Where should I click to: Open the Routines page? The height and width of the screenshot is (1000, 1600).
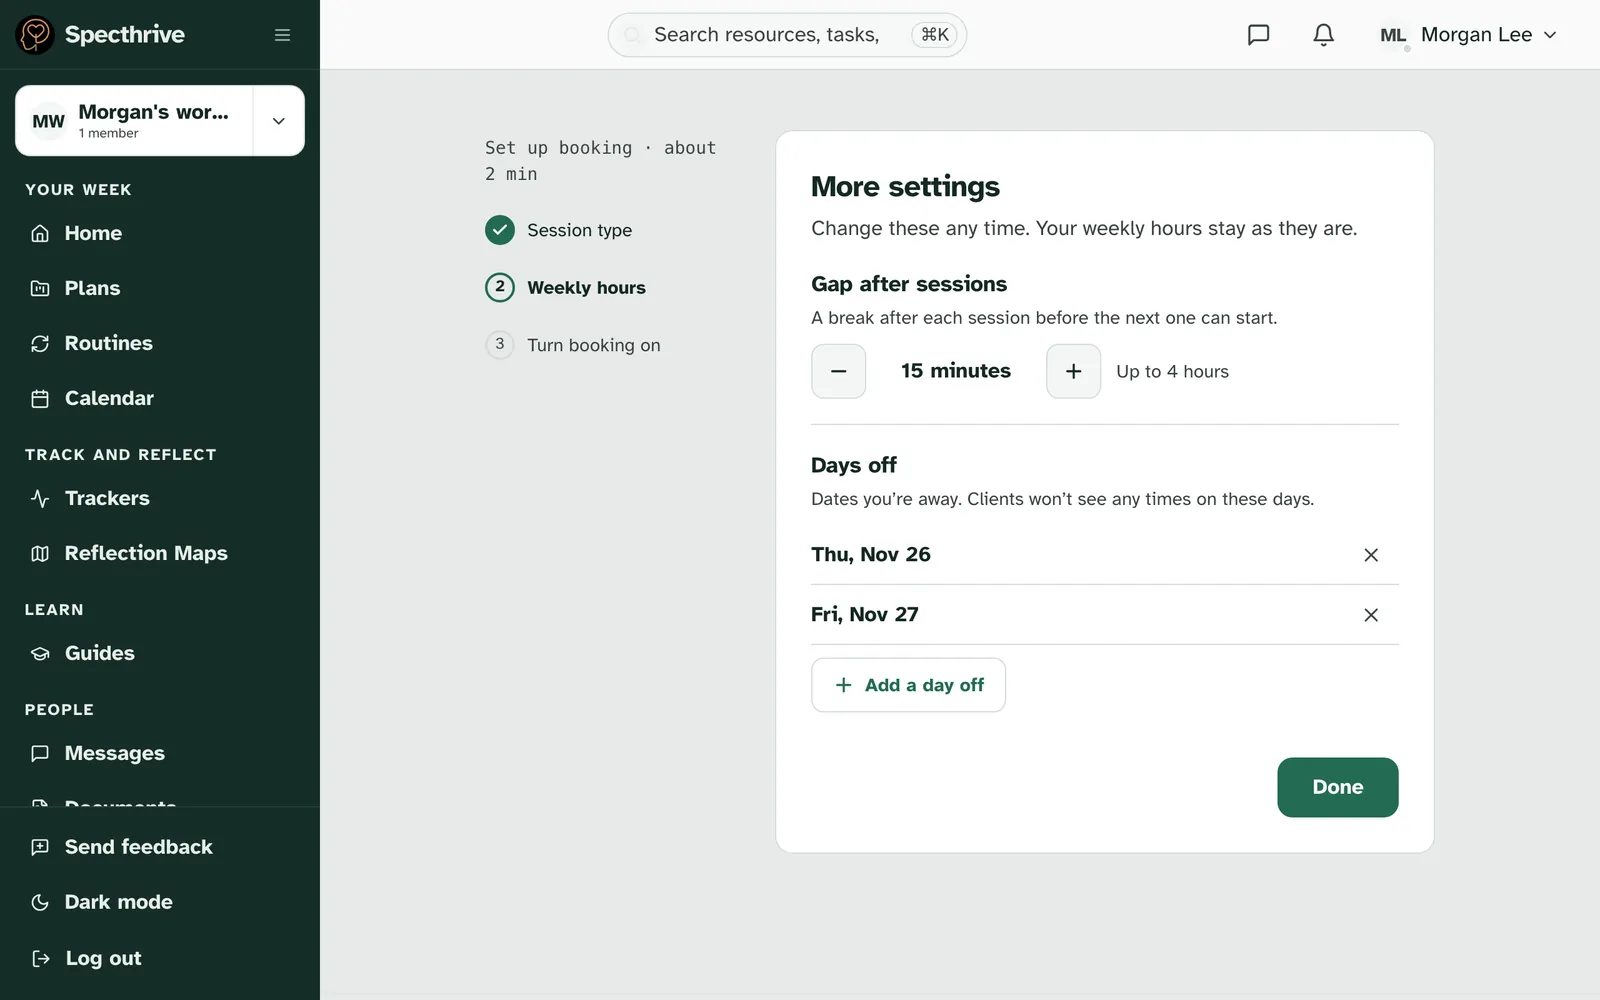160,343
